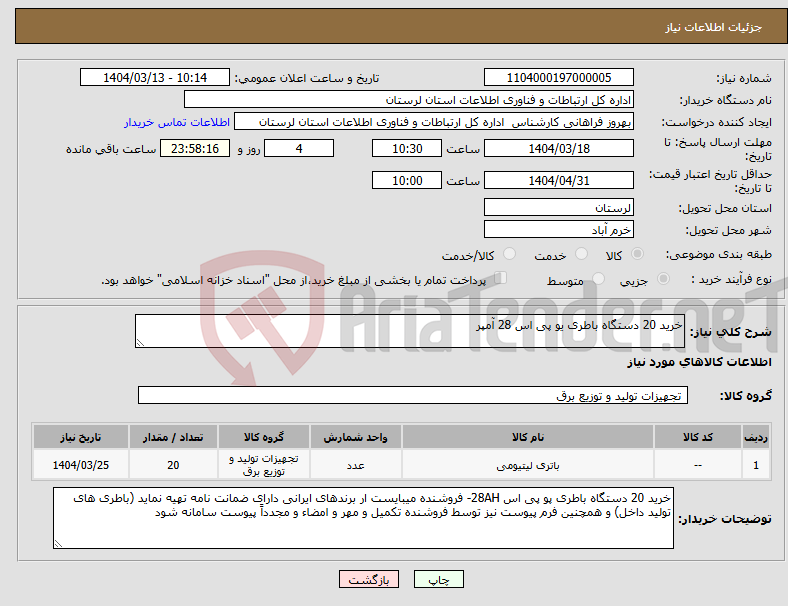Click the بازگشت back button
The width and height of the screenshot is (788, 606).
369,579
